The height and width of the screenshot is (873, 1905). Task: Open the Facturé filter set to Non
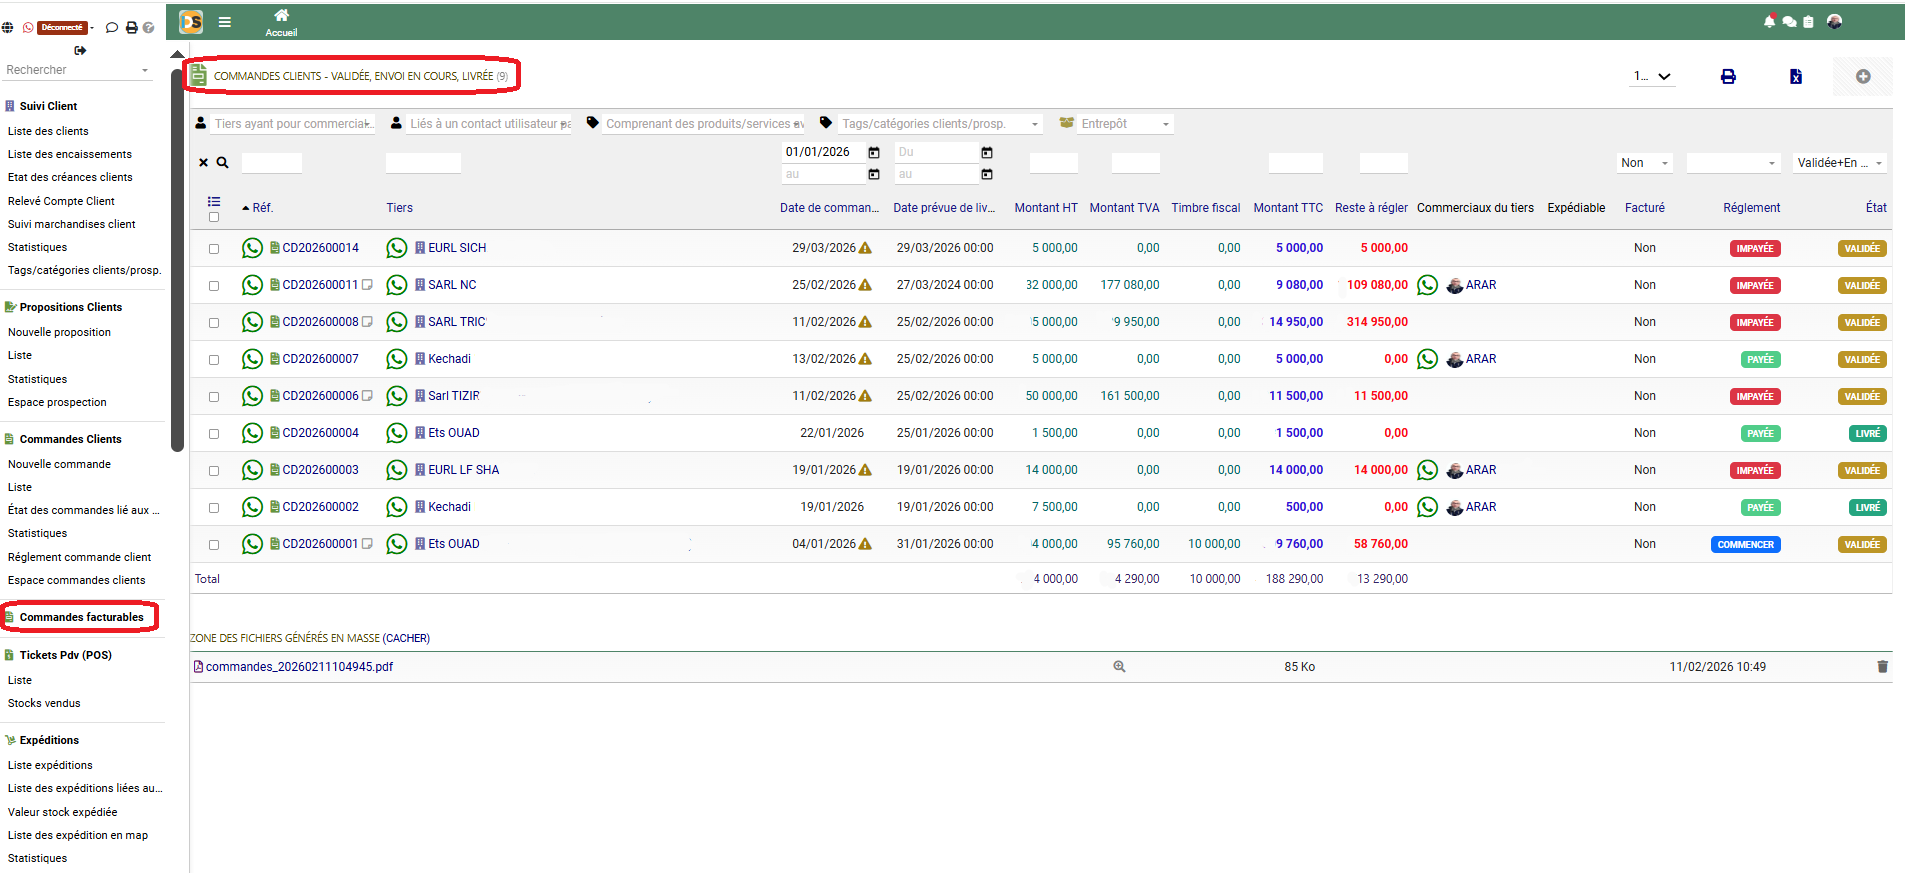click(1645, 163)
